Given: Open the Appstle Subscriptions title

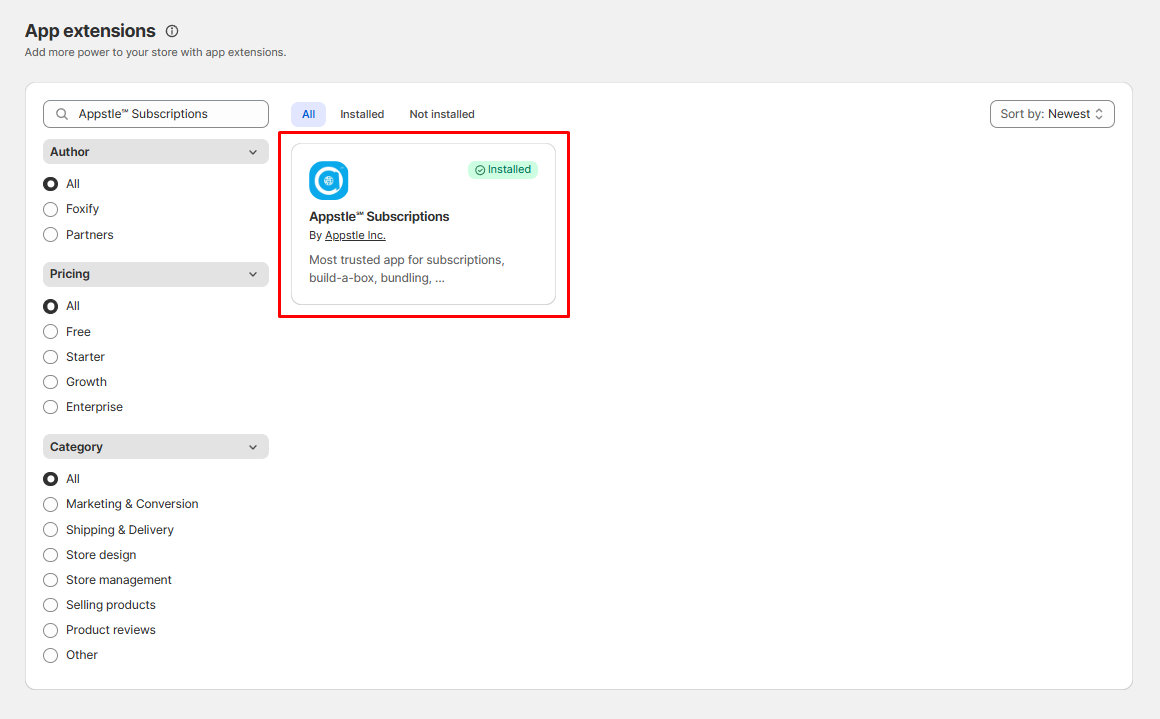Looking at the screenshot, I should pos(379,217).
